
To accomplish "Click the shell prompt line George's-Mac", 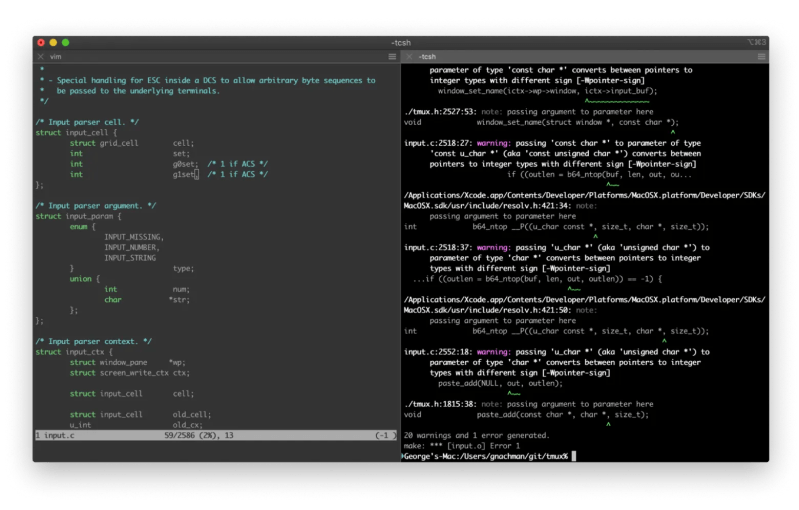I will coord(486,456).
